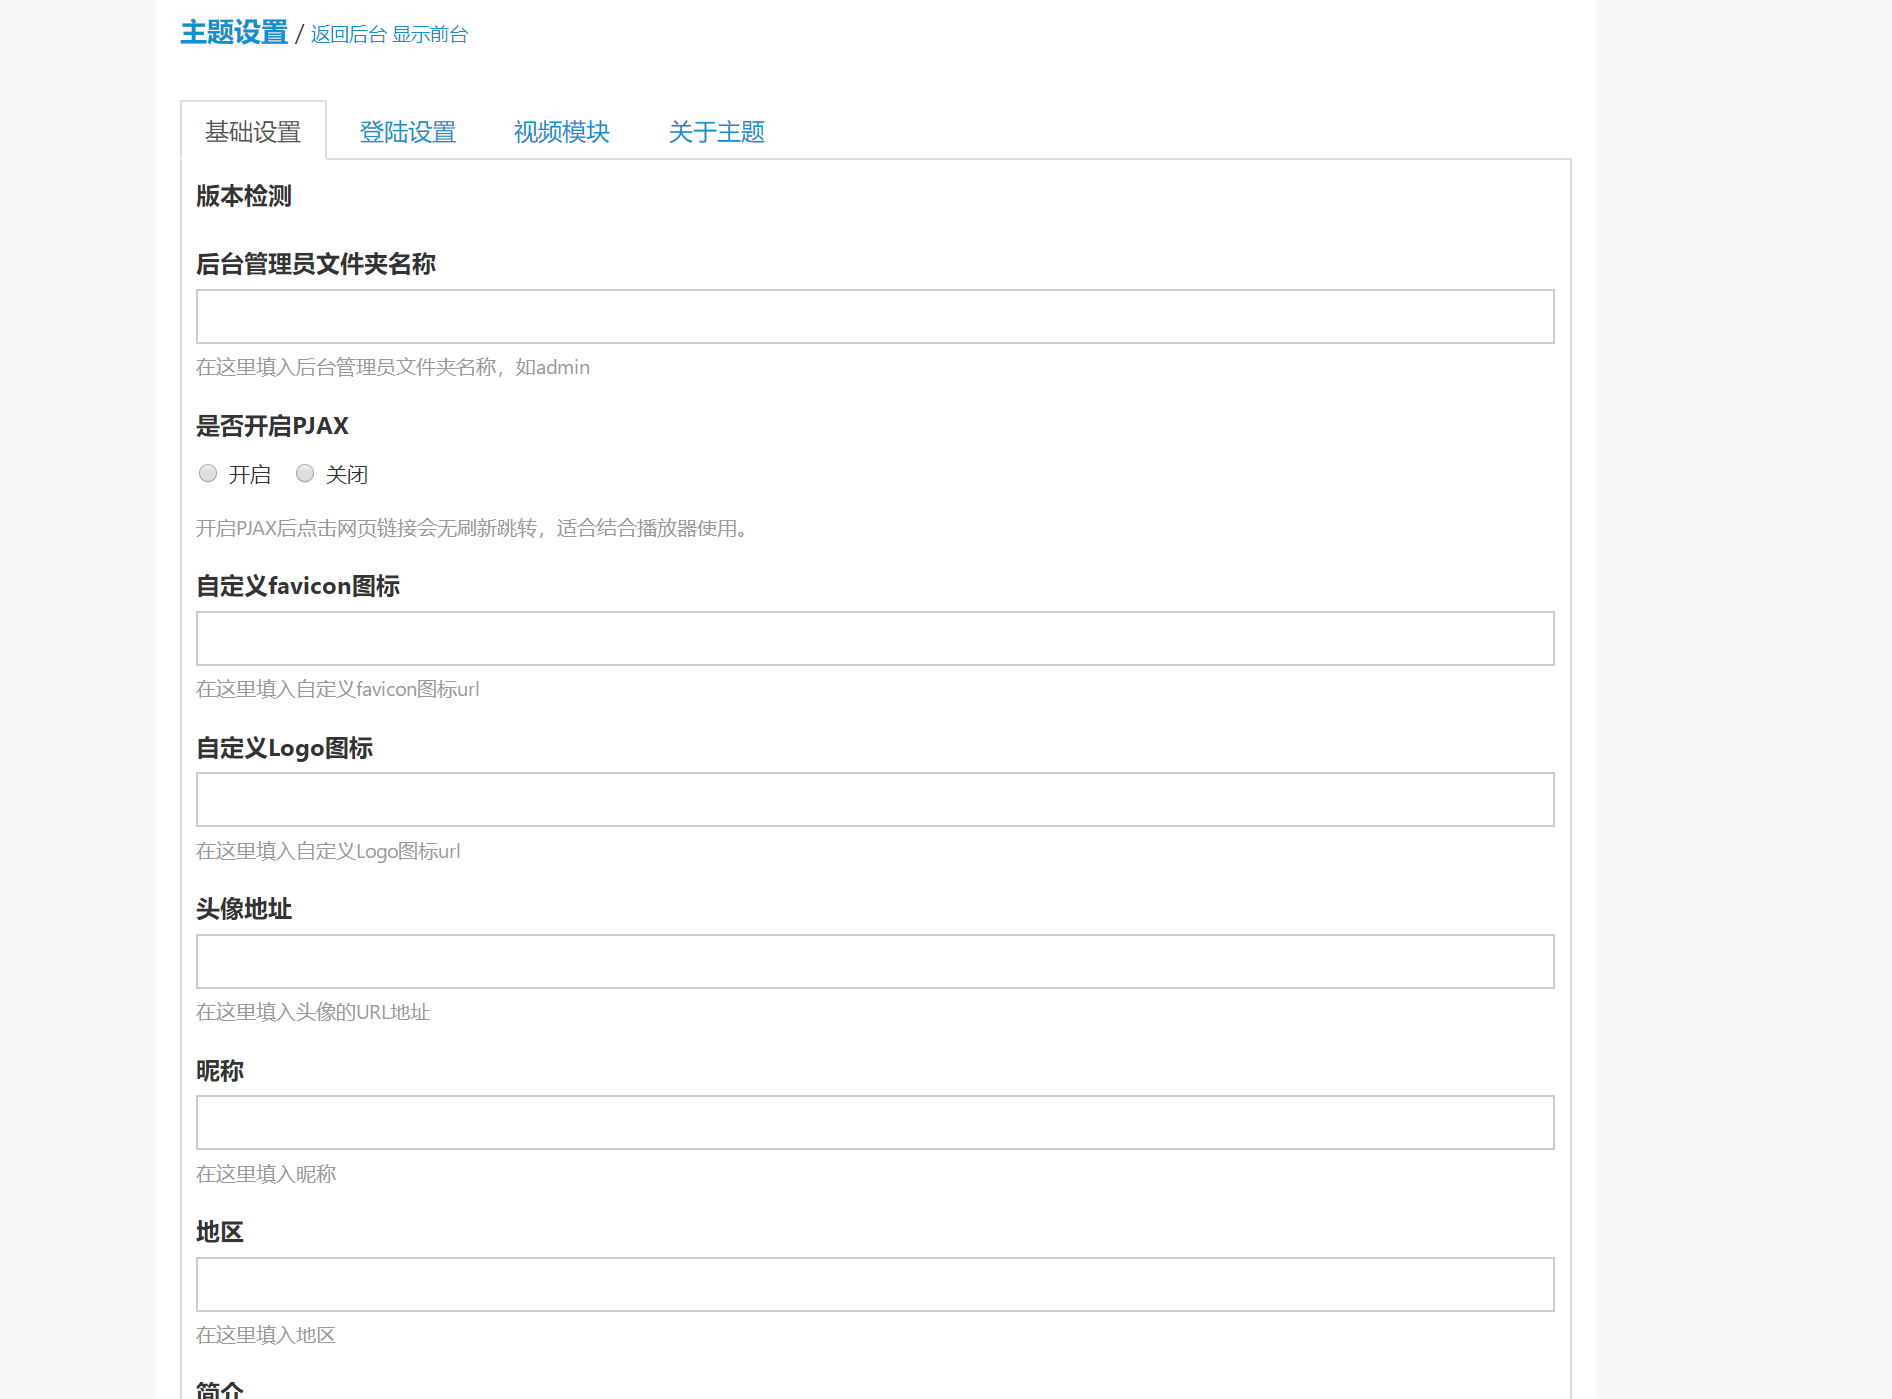Viewport: 1892px width, 1399px height.
Task: Click into the 自定义Logo图标 input field
Action: click(875, 800)
